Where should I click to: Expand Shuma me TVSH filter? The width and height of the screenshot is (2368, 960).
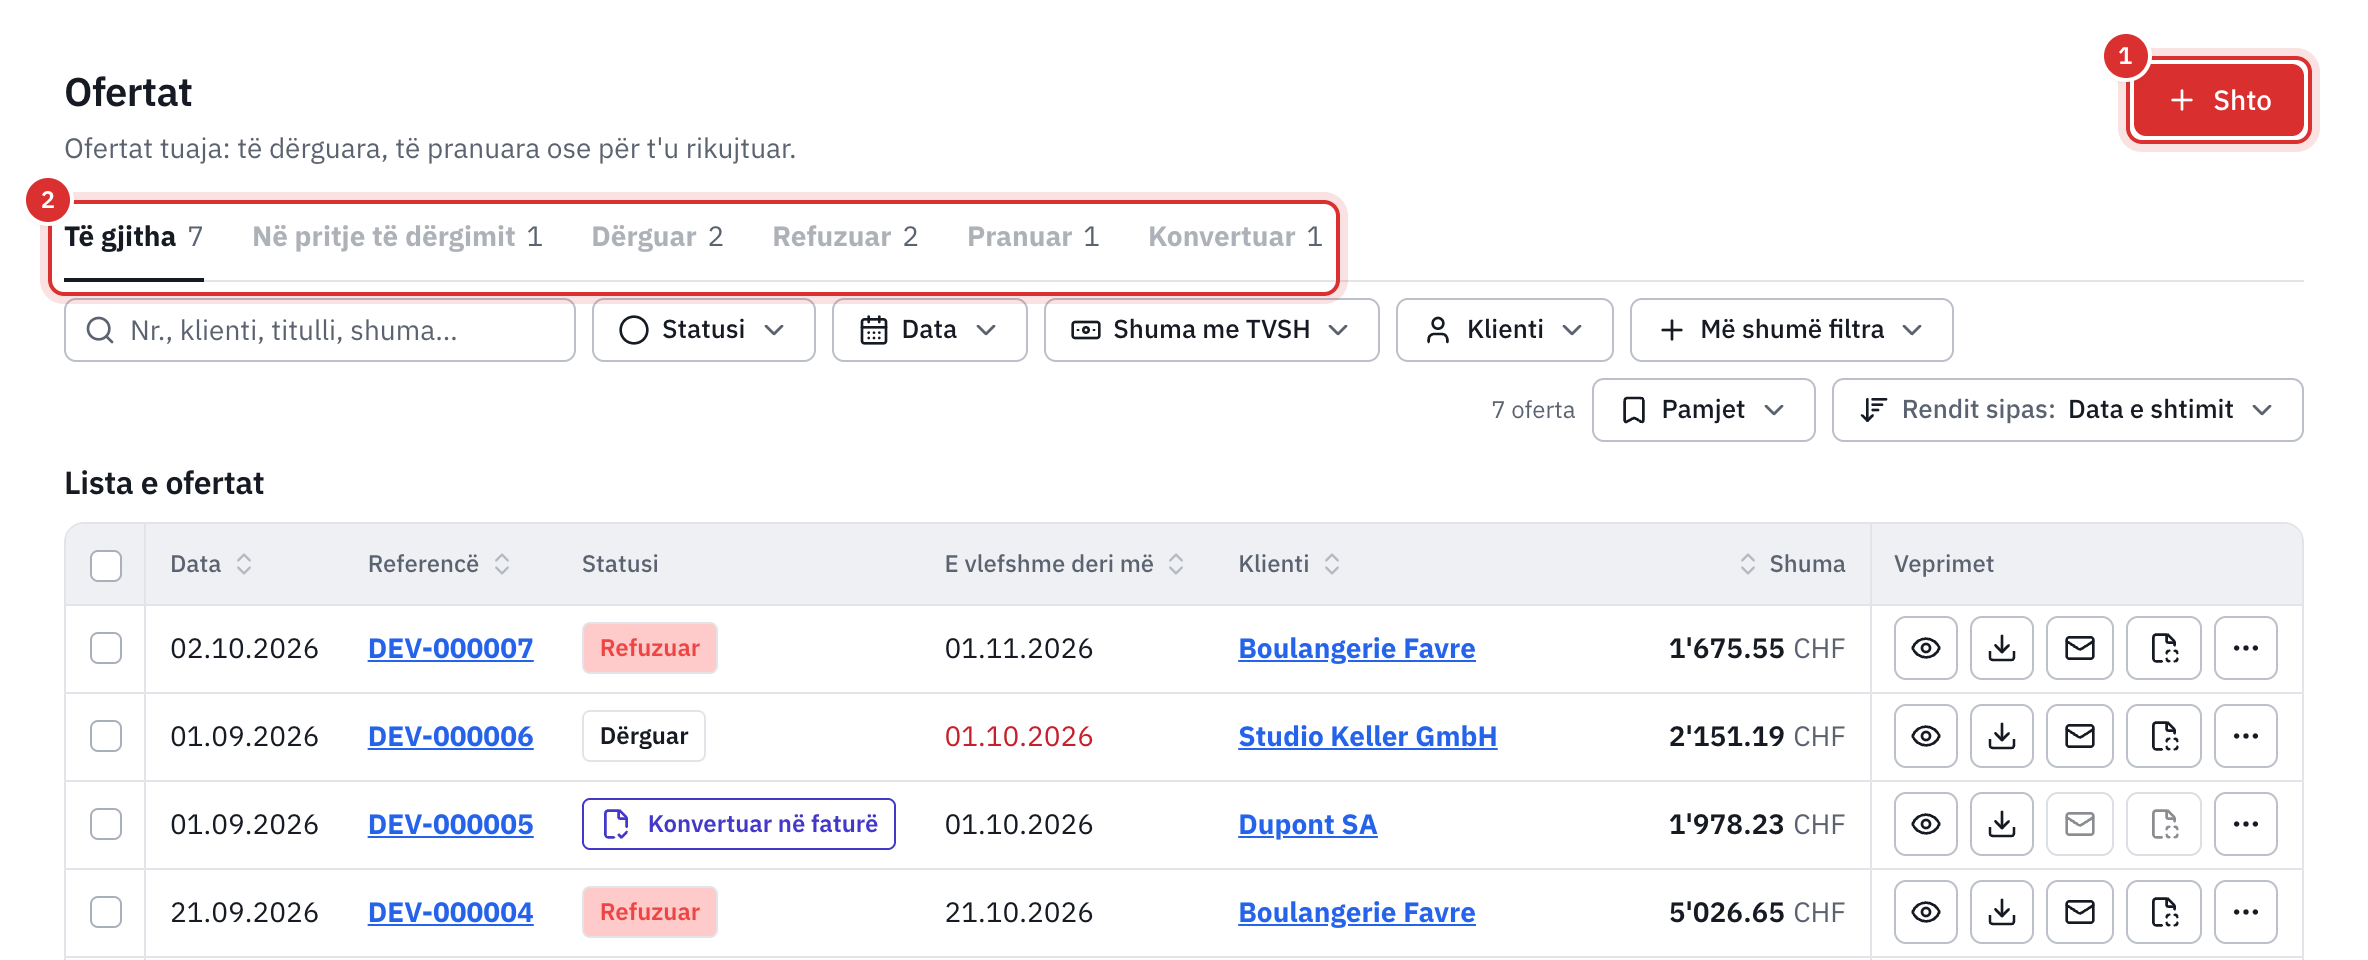[1211, 330]
